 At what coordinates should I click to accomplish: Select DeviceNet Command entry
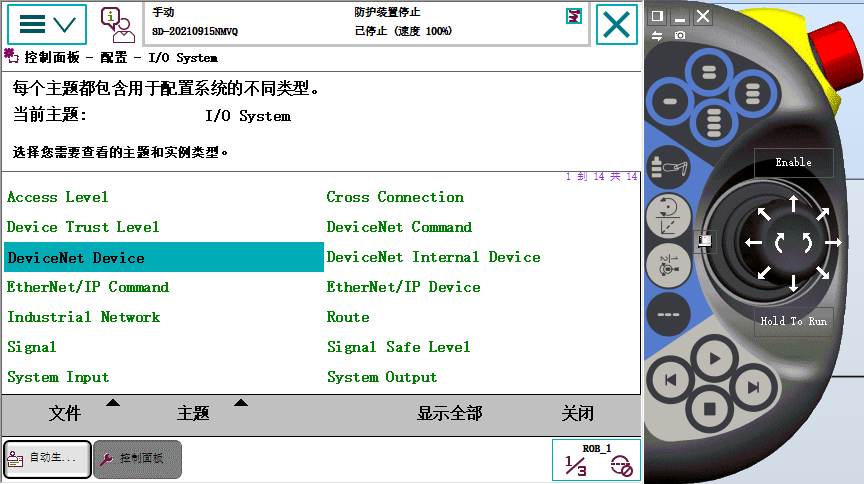click(x=399, y=227)
